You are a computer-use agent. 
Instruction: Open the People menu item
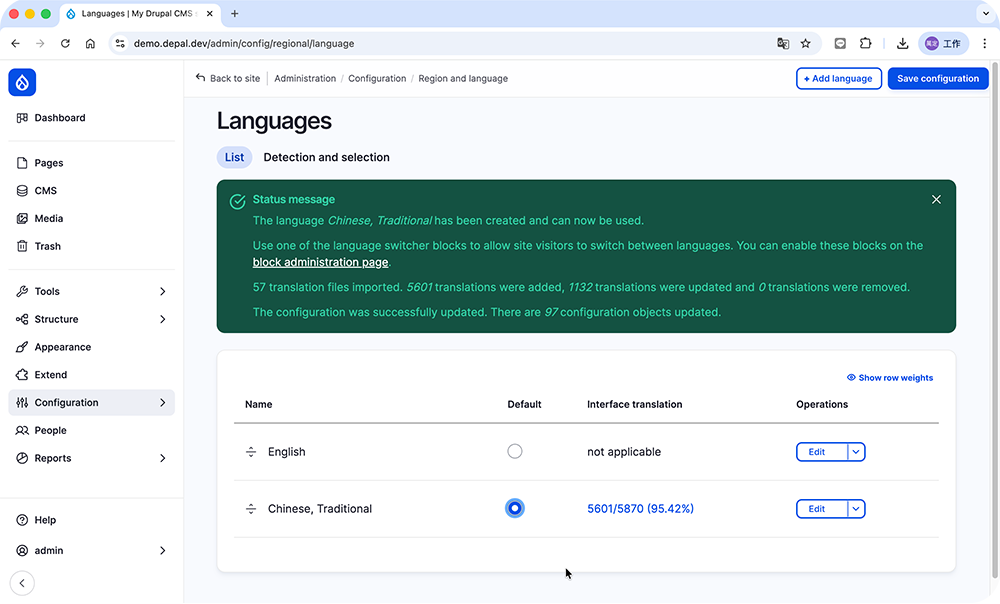(50, 430)
